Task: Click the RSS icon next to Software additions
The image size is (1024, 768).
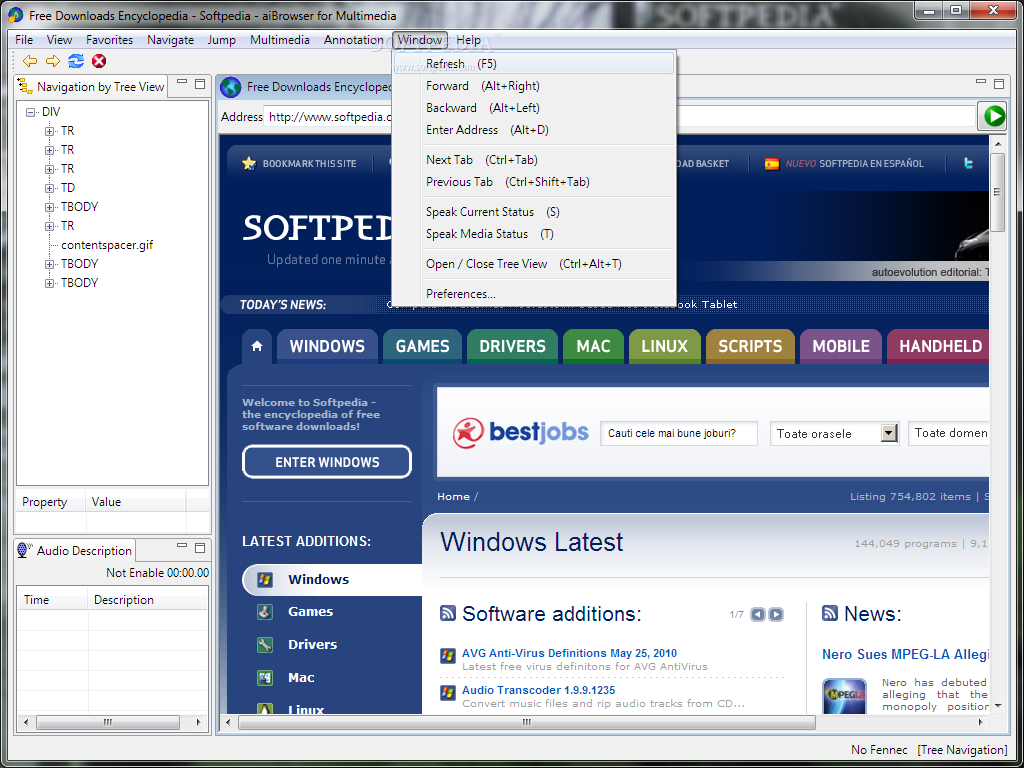Action: click(448, 613)
